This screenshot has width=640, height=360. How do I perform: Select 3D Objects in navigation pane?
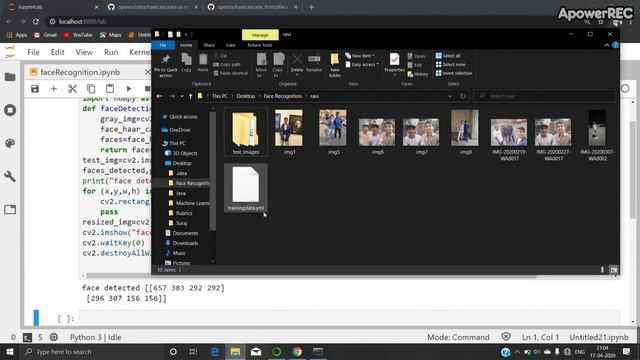coord(181,153)
